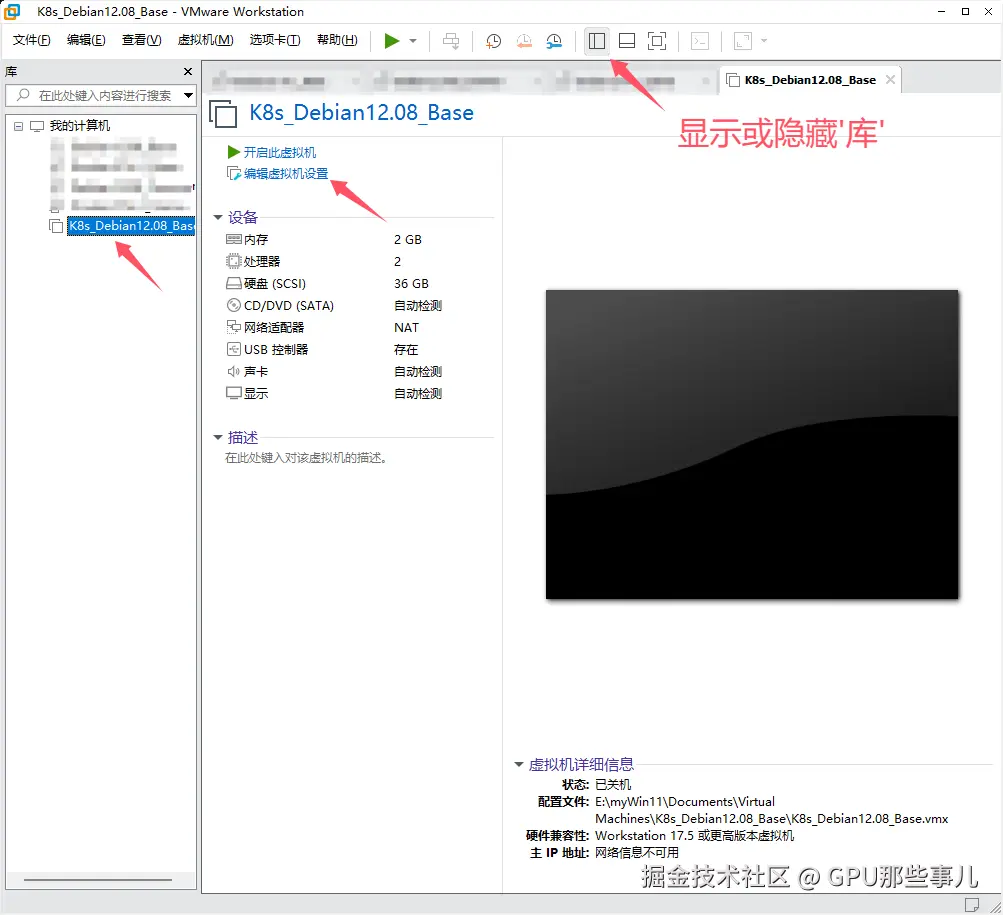Collapse the 我的计算机 tree node
Image resolution: width=1003 pixels, height=915 pixels.
coord(19,126)
